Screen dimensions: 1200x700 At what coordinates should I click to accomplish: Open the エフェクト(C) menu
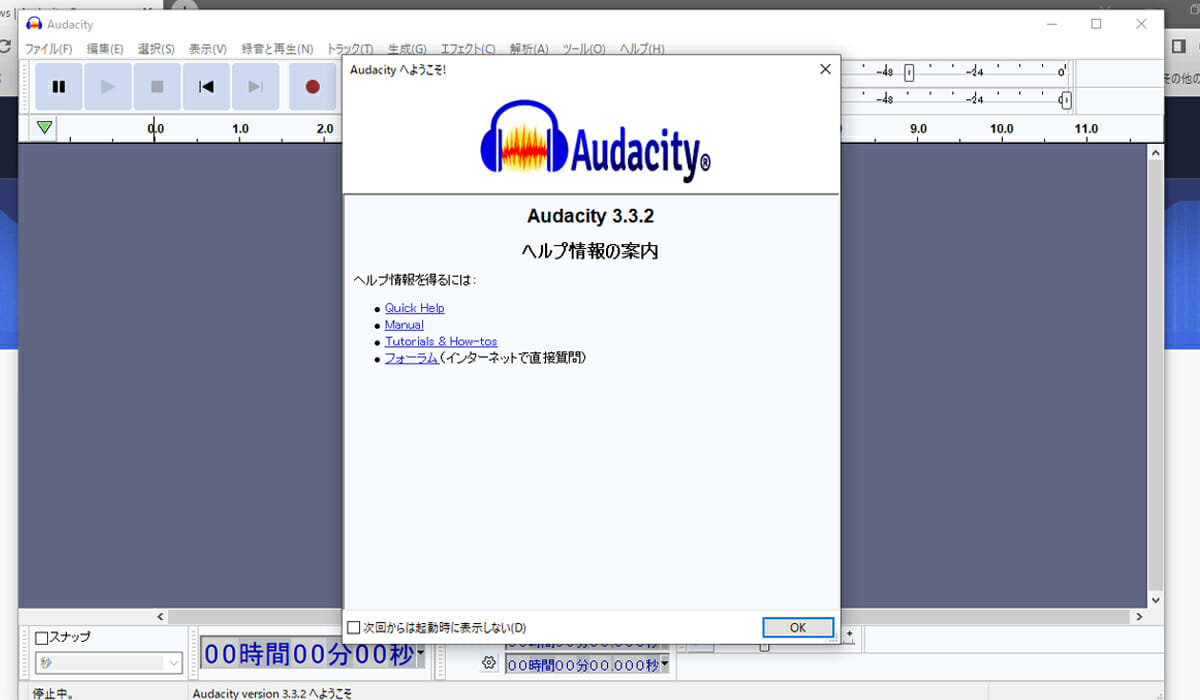(x=468, y=49)
